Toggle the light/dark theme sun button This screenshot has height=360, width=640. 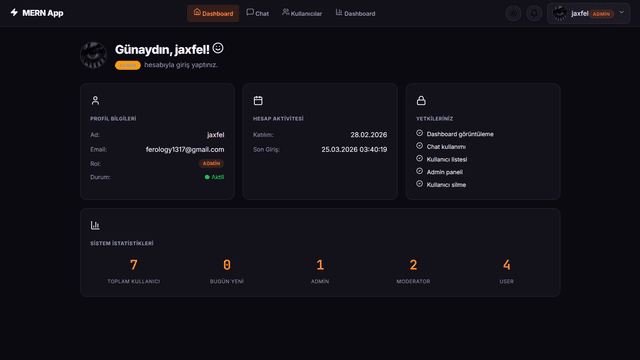point(513,13)
